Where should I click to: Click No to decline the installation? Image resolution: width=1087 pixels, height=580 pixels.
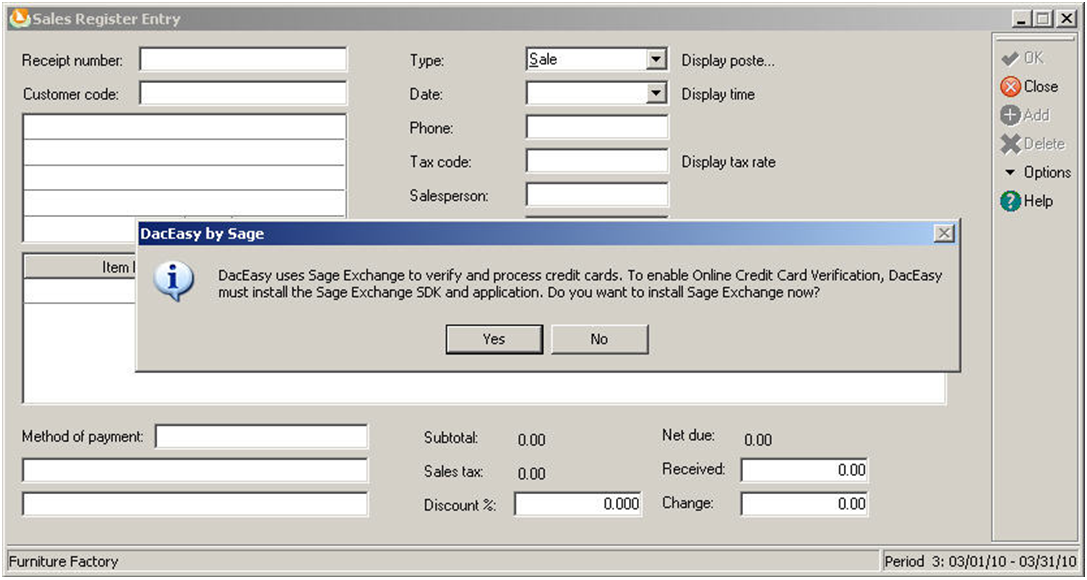(600, 339)
